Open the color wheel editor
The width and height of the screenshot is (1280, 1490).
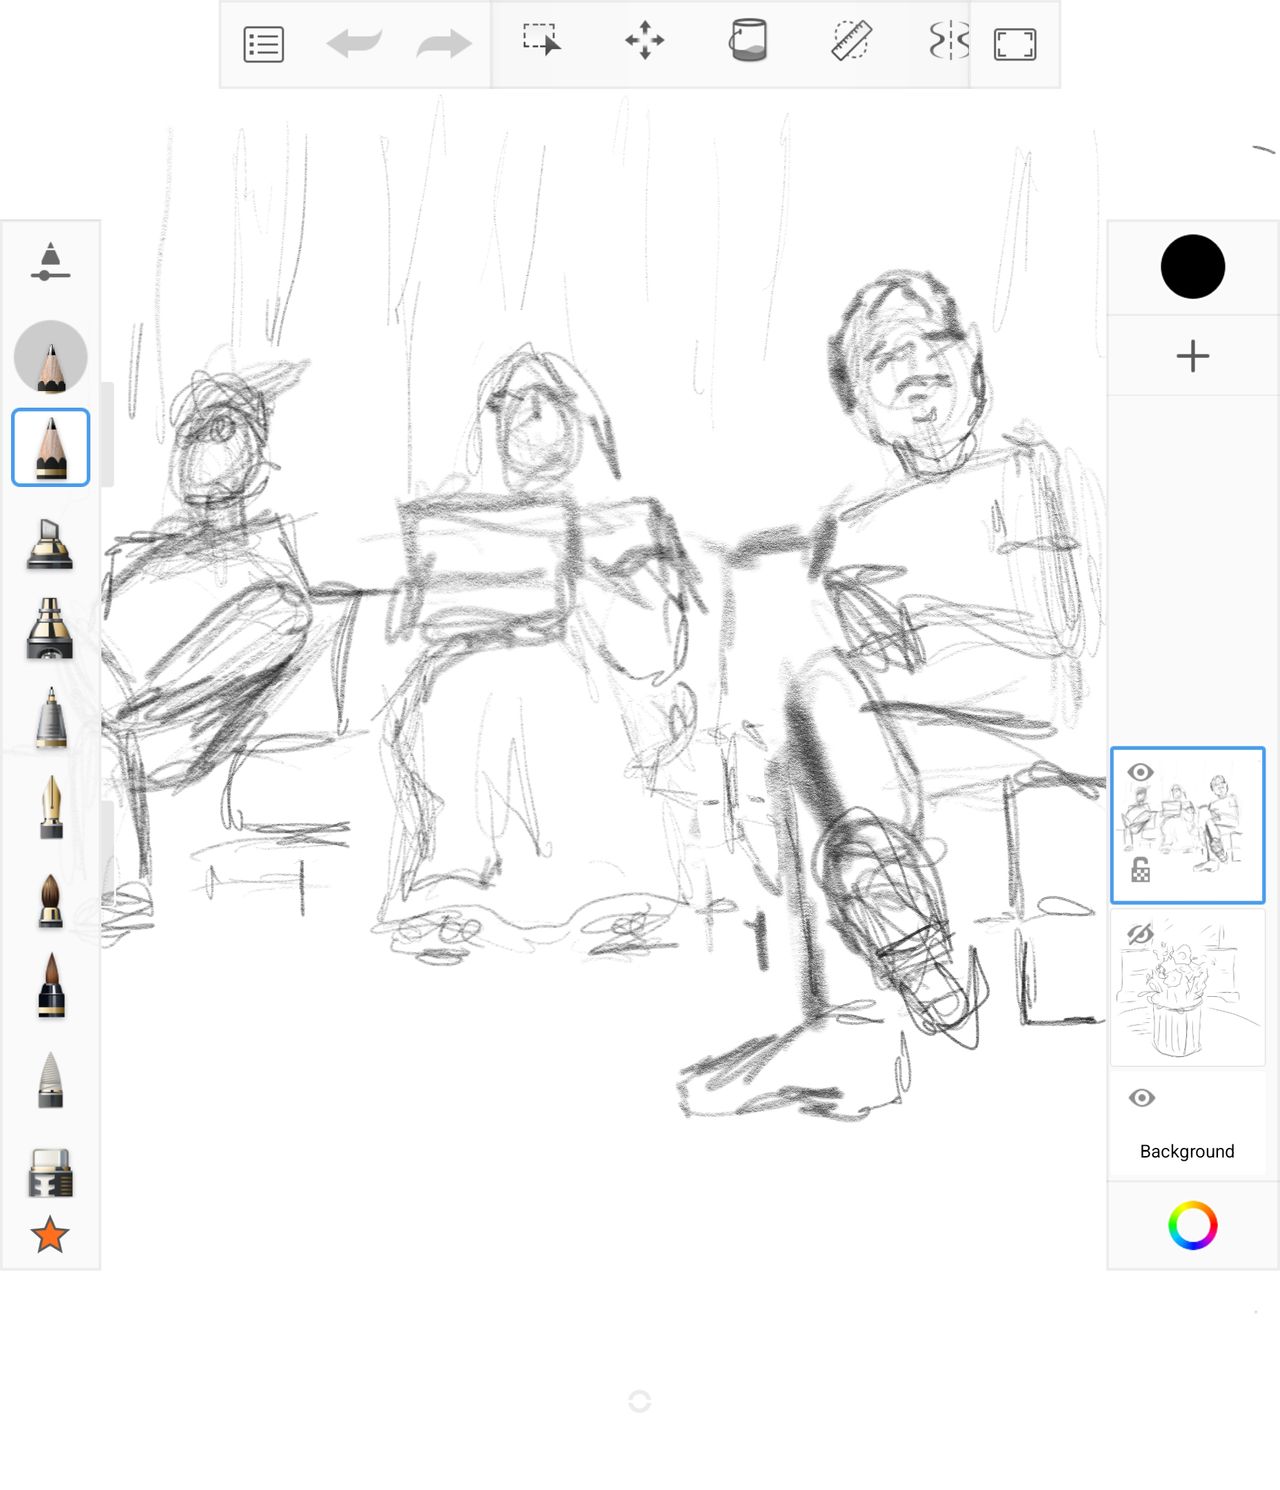[1193, 1225]
